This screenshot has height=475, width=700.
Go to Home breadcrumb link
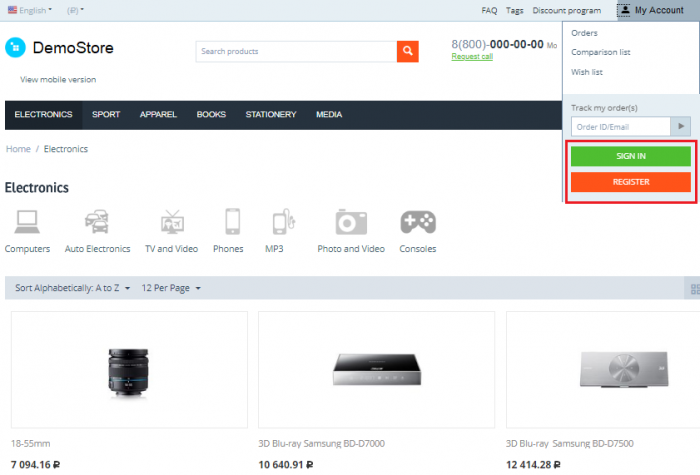pos(18,149)
